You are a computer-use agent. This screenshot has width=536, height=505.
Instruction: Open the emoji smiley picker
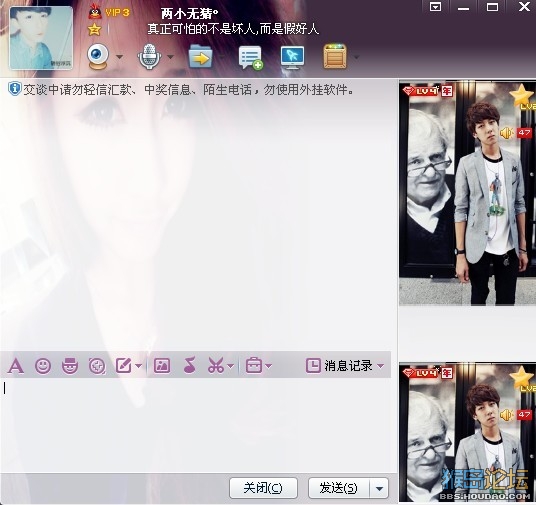tap(43, 366)
